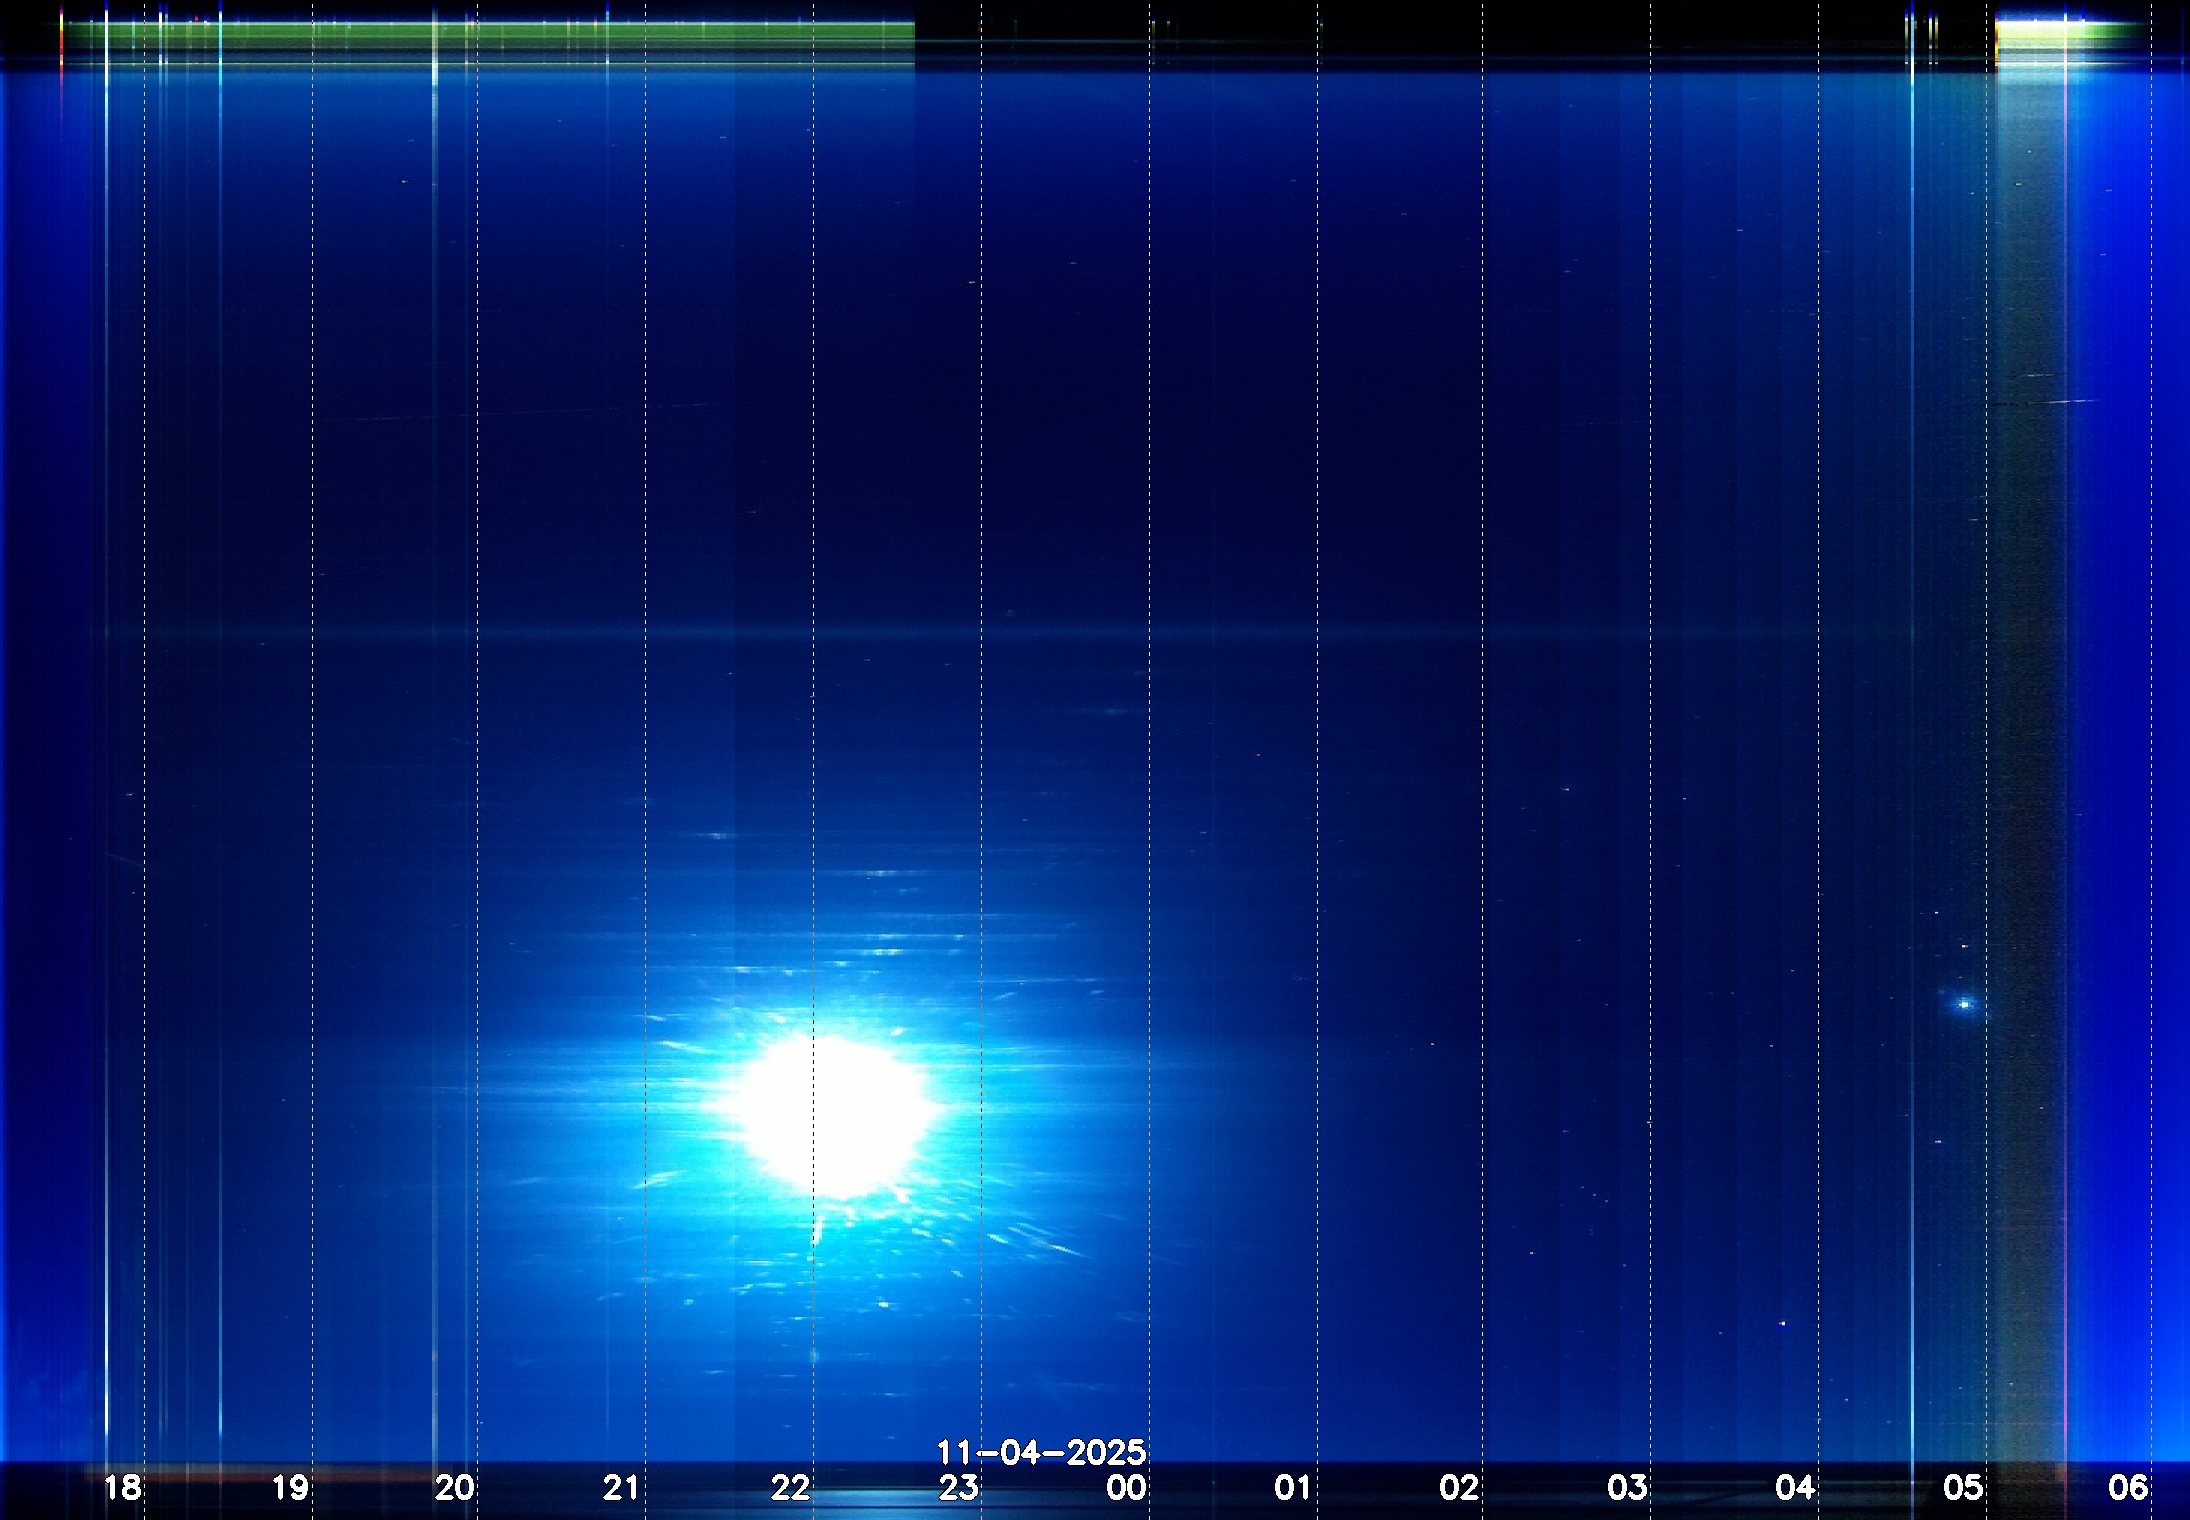Screen dimensions: 2190x1520
Task: Click the 18 hour label
Action: (x=122, y=1488)
